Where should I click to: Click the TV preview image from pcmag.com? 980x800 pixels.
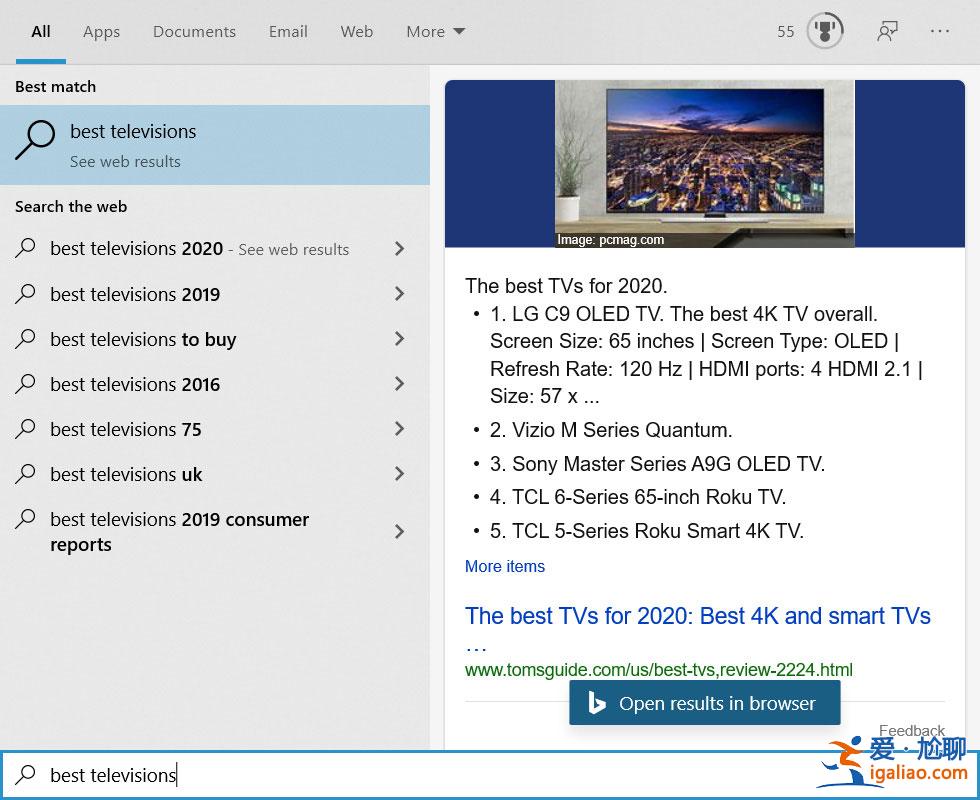point(704,163)
